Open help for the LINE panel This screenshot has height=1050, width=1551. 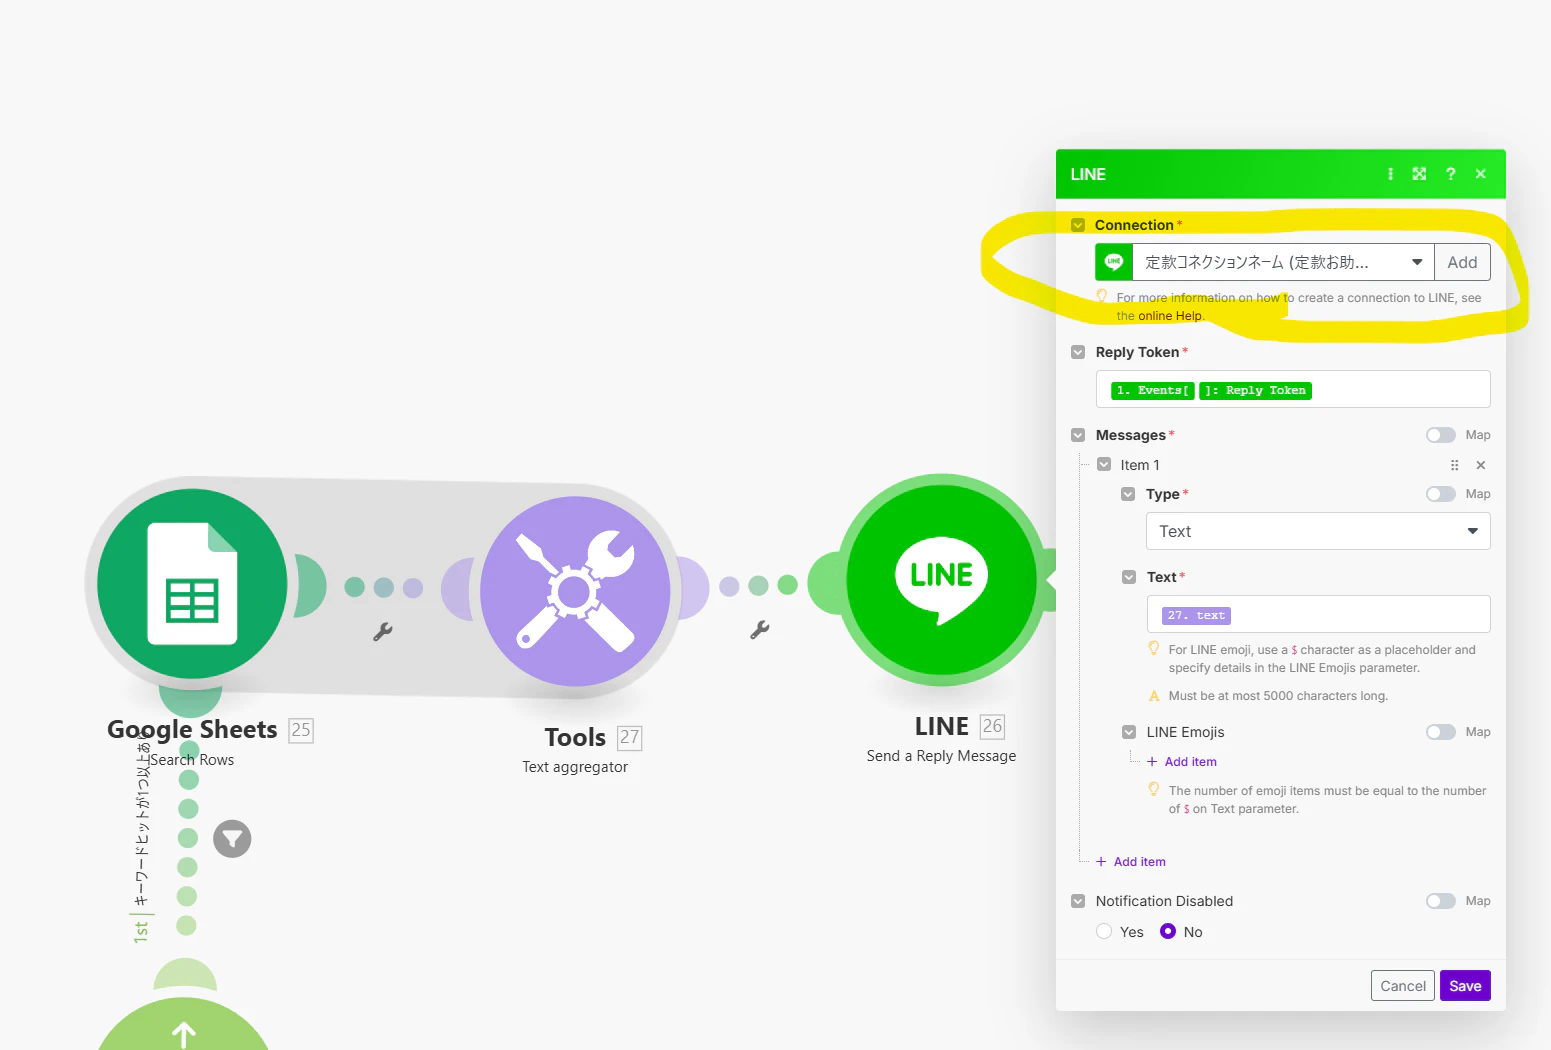coord(1450,174)
